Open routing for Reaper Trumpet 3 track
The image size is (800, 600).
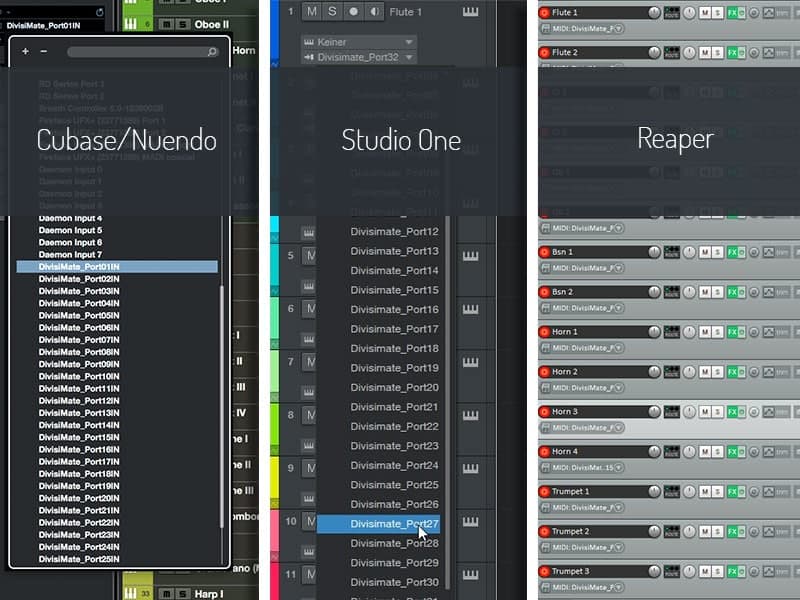(671, 571)
